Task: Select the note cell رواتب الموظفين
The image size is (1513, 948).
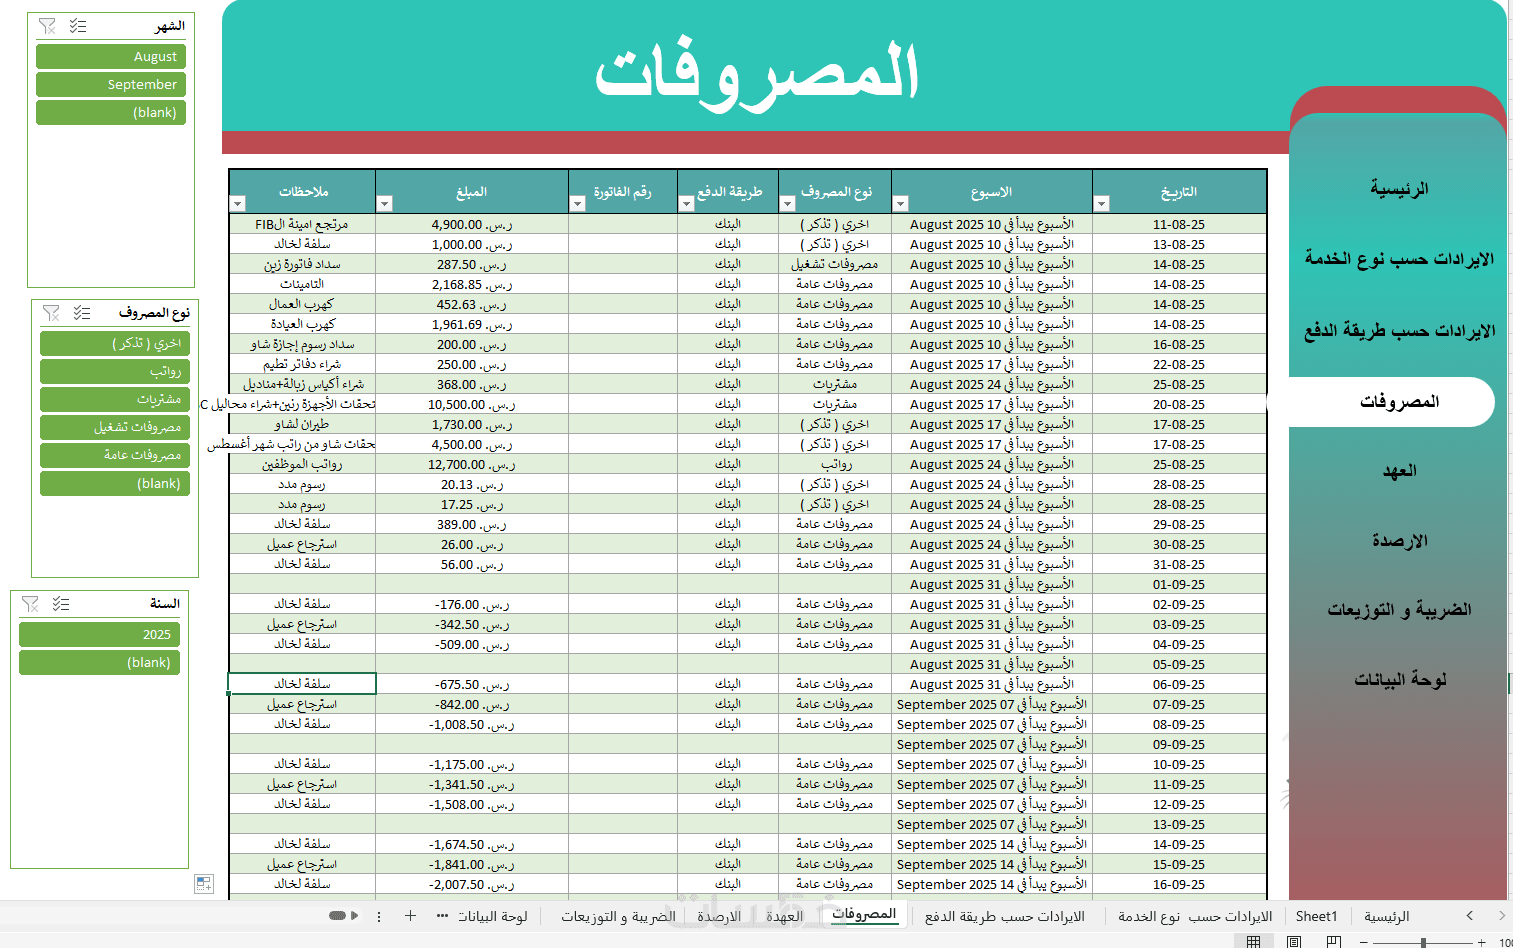Action: tap(302, 464)
